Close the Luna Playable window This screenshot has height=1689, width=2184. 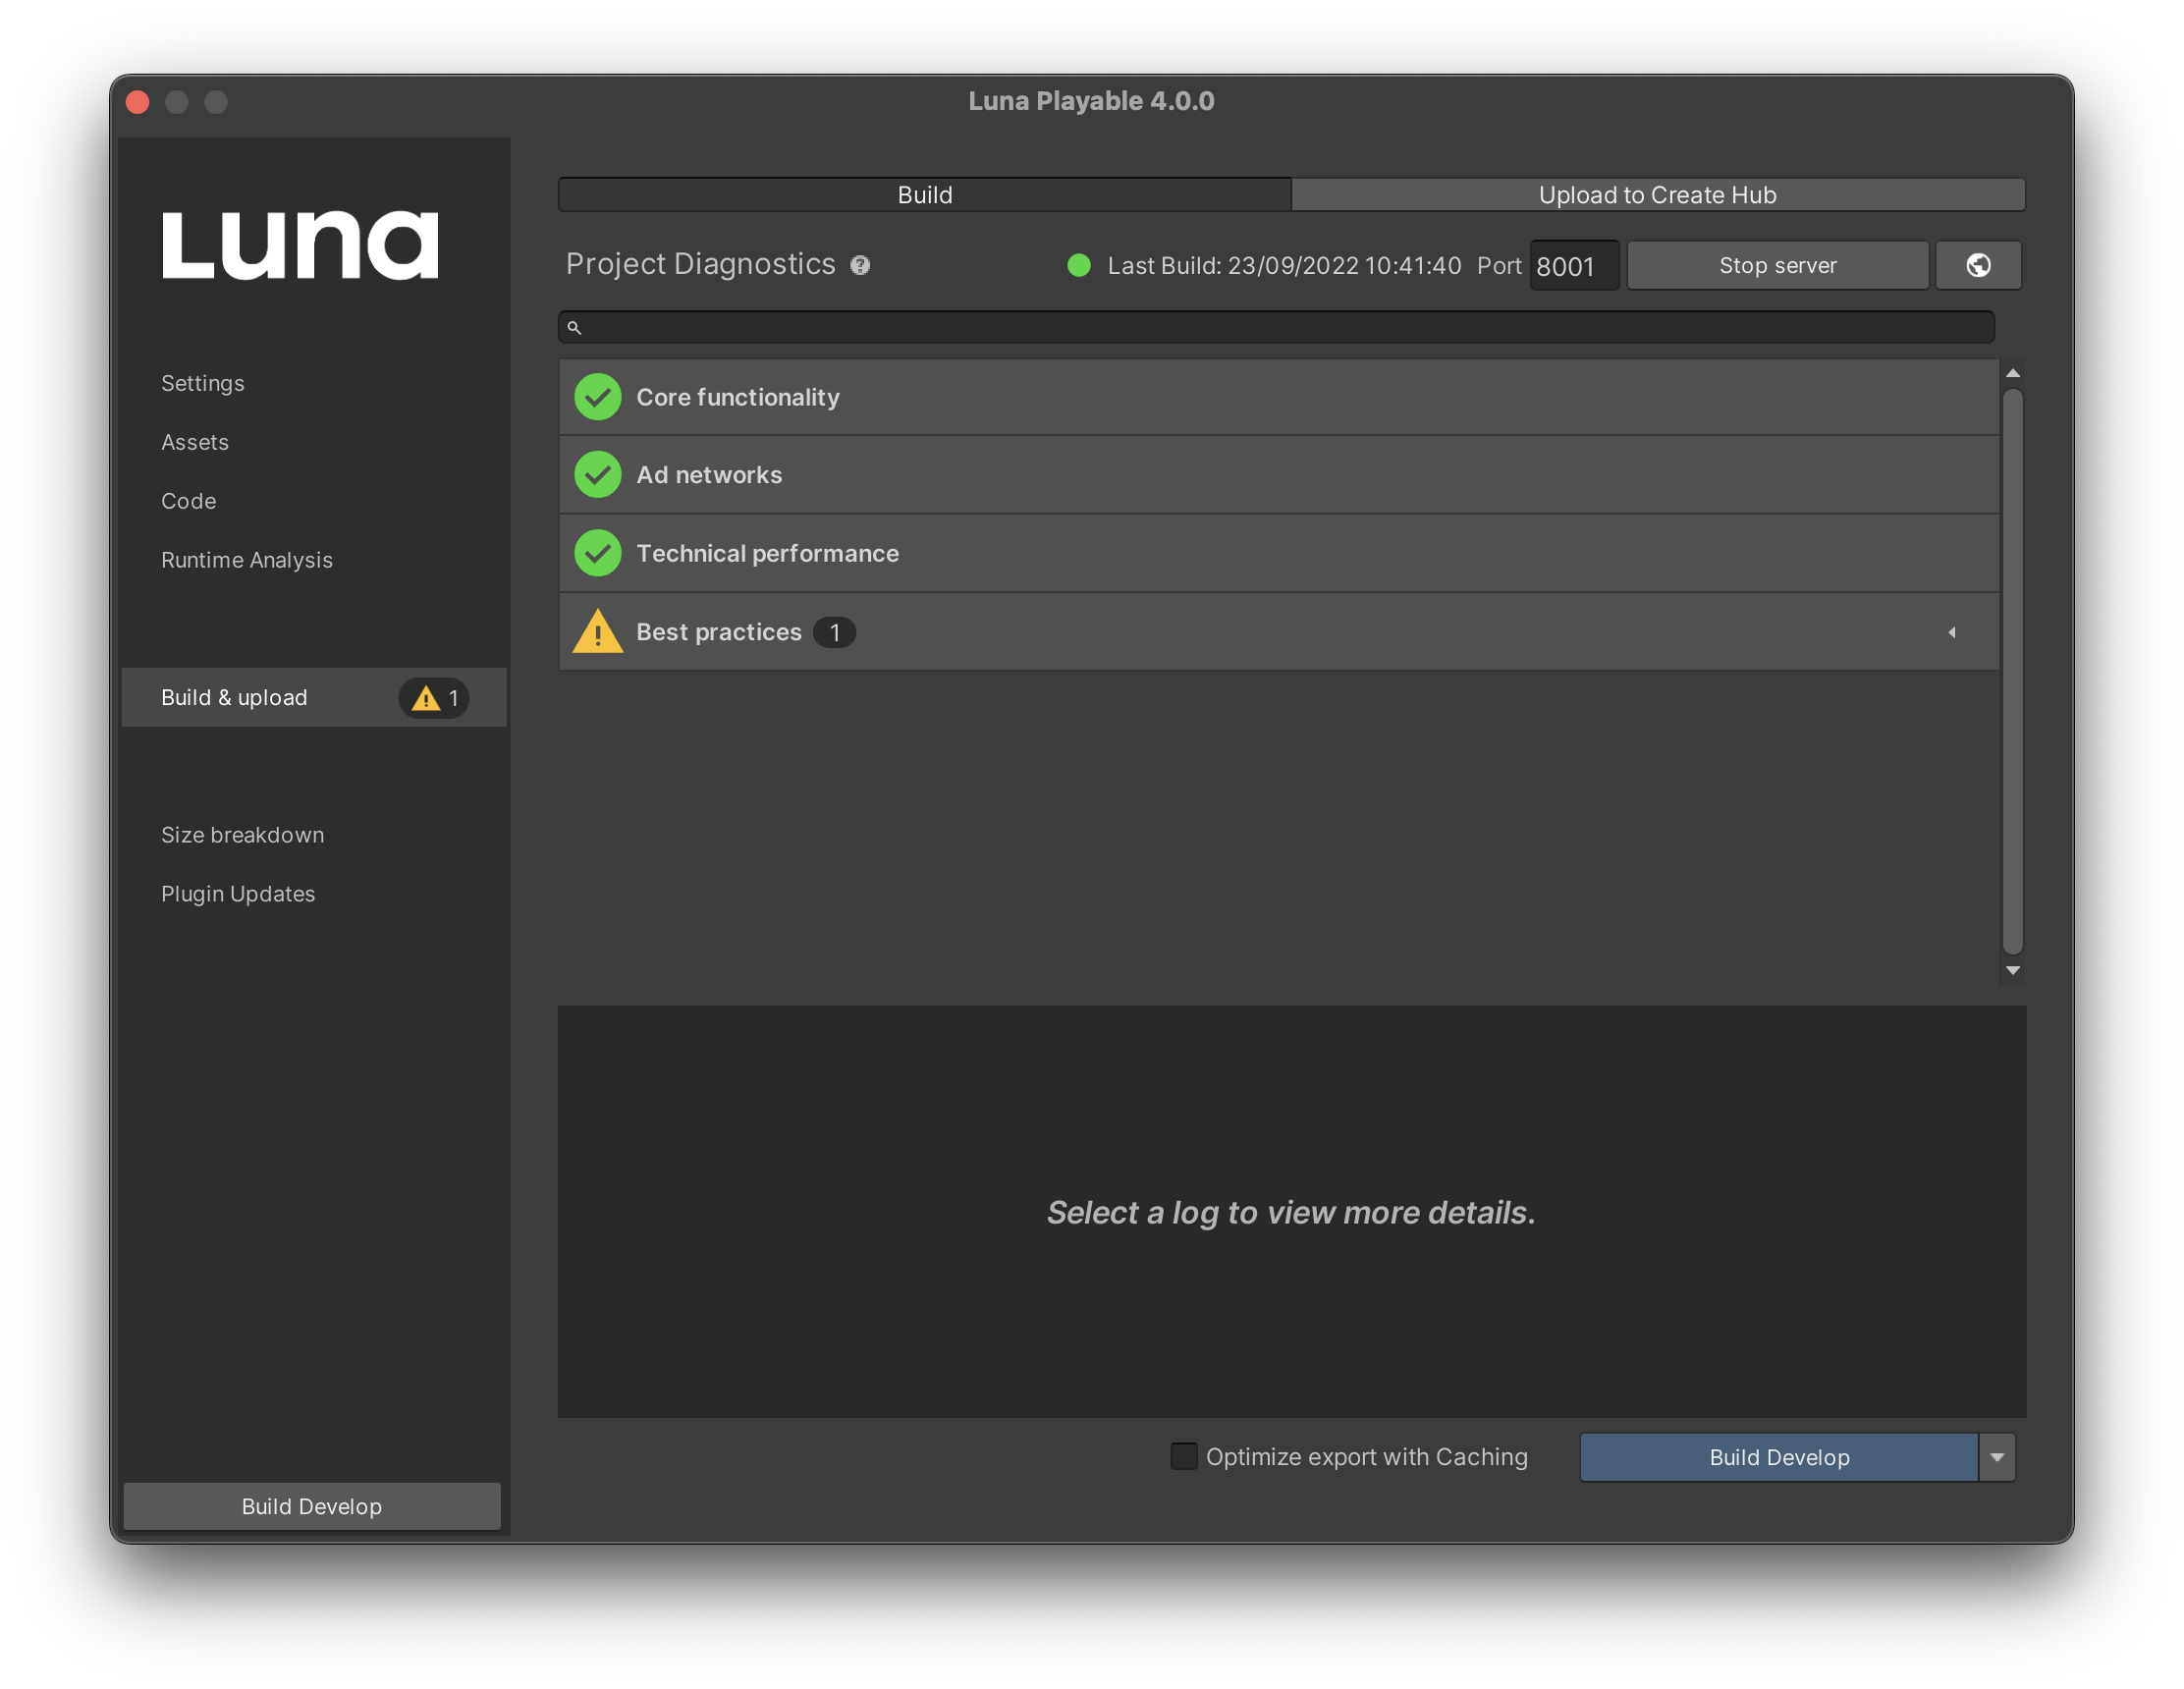[x=138, y=102]
